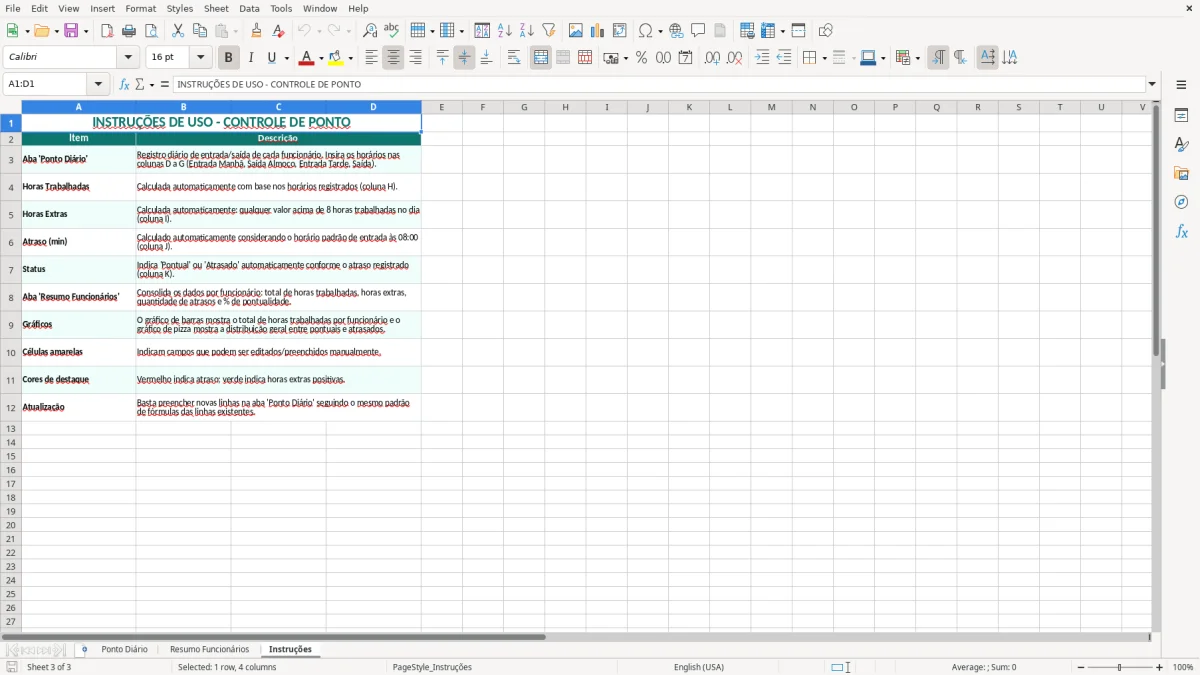Click English (USA) language in status bar

point(699,667)
